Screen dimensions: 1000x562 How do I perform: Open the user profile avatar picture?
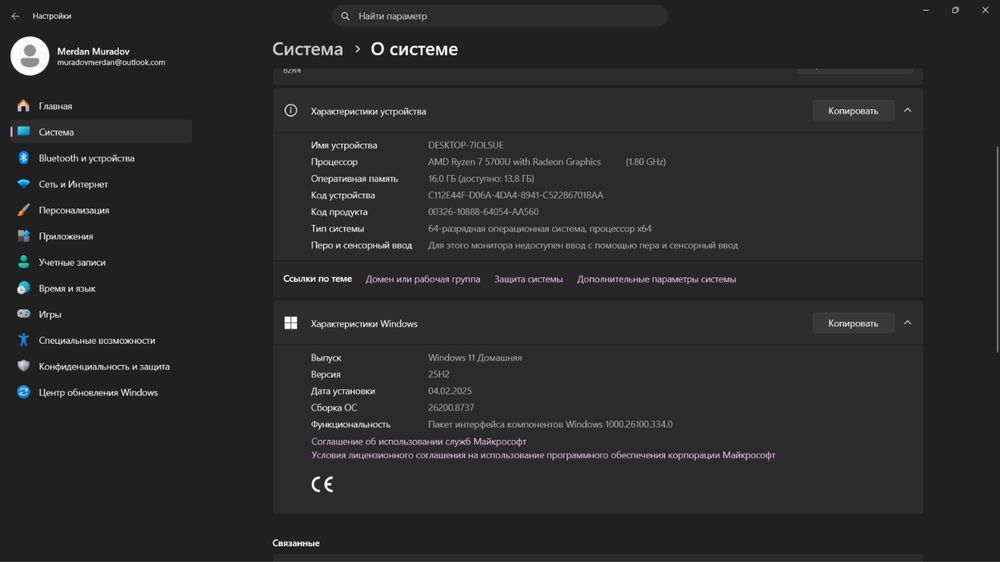(30, 56)
